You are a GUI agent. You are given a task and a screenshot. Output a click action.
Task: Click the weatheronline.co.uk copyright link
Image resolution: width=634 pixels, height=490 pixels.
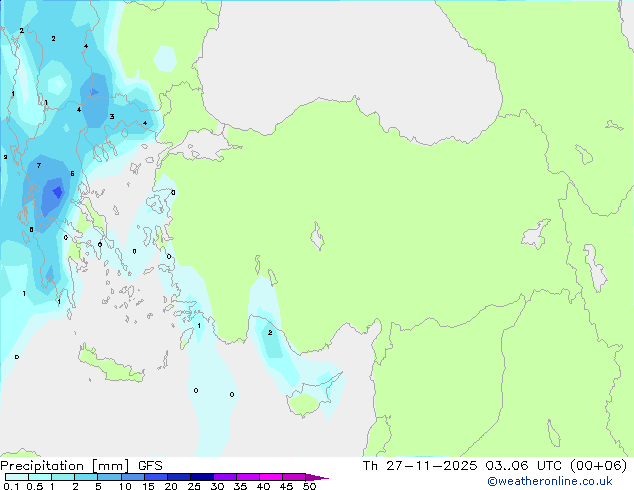tap(549, 481)
